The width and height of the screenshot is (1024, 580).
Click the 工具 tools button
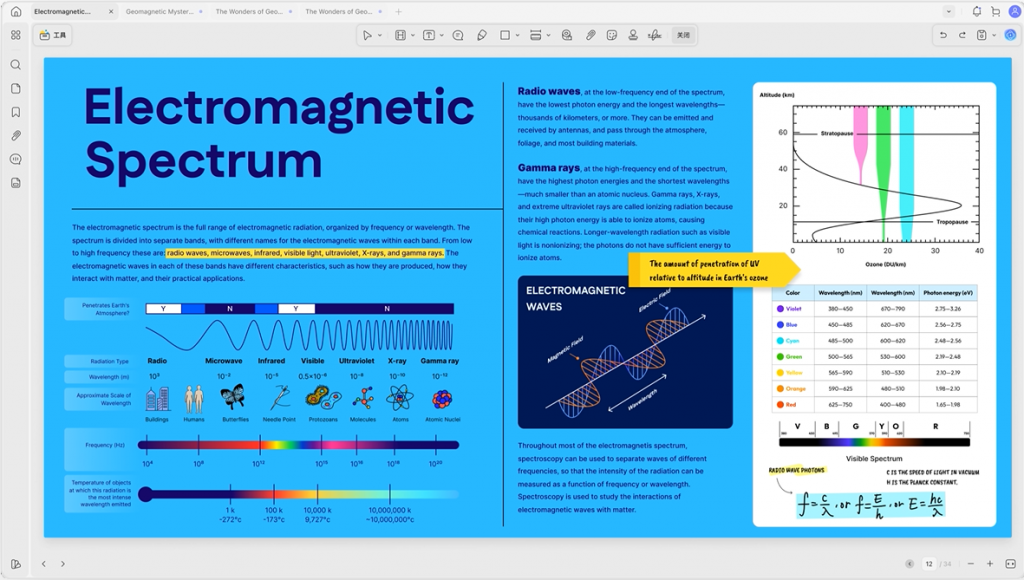[x=53, y=35]
